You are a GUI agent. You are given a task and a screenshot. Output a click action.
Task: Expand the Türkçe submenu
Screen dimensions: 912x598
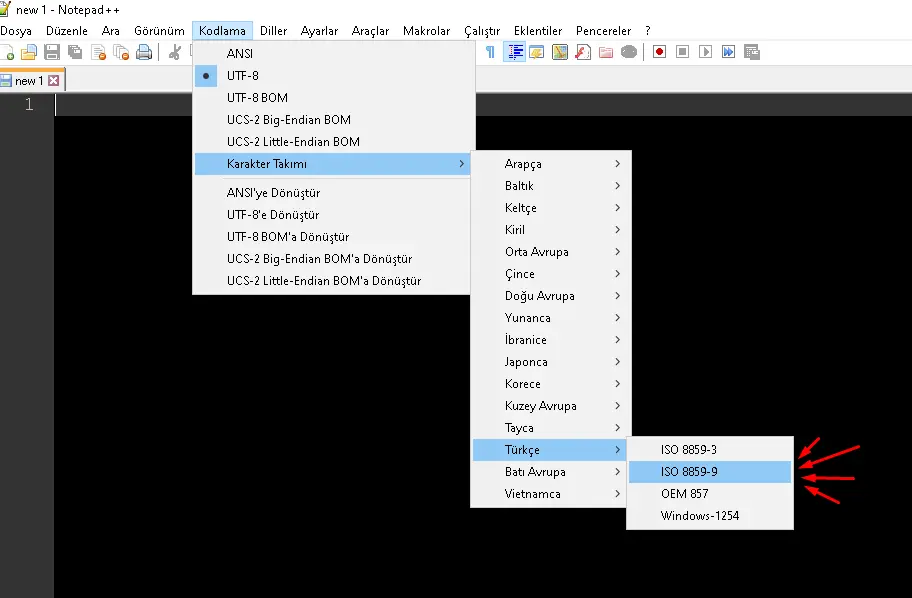[550, 450]
